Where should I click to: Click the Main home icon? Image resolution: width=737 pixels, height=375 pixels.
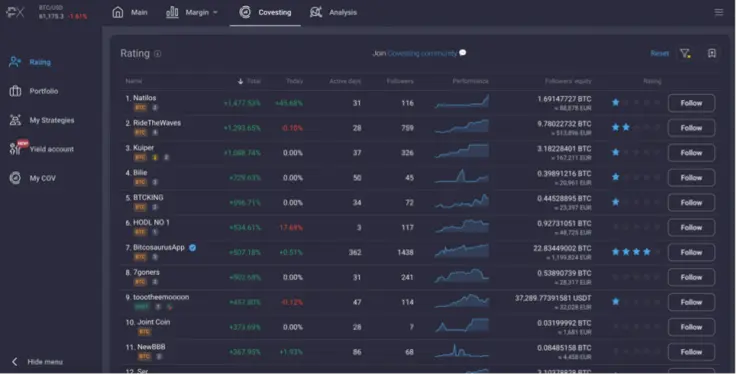(x=118, y=12)
